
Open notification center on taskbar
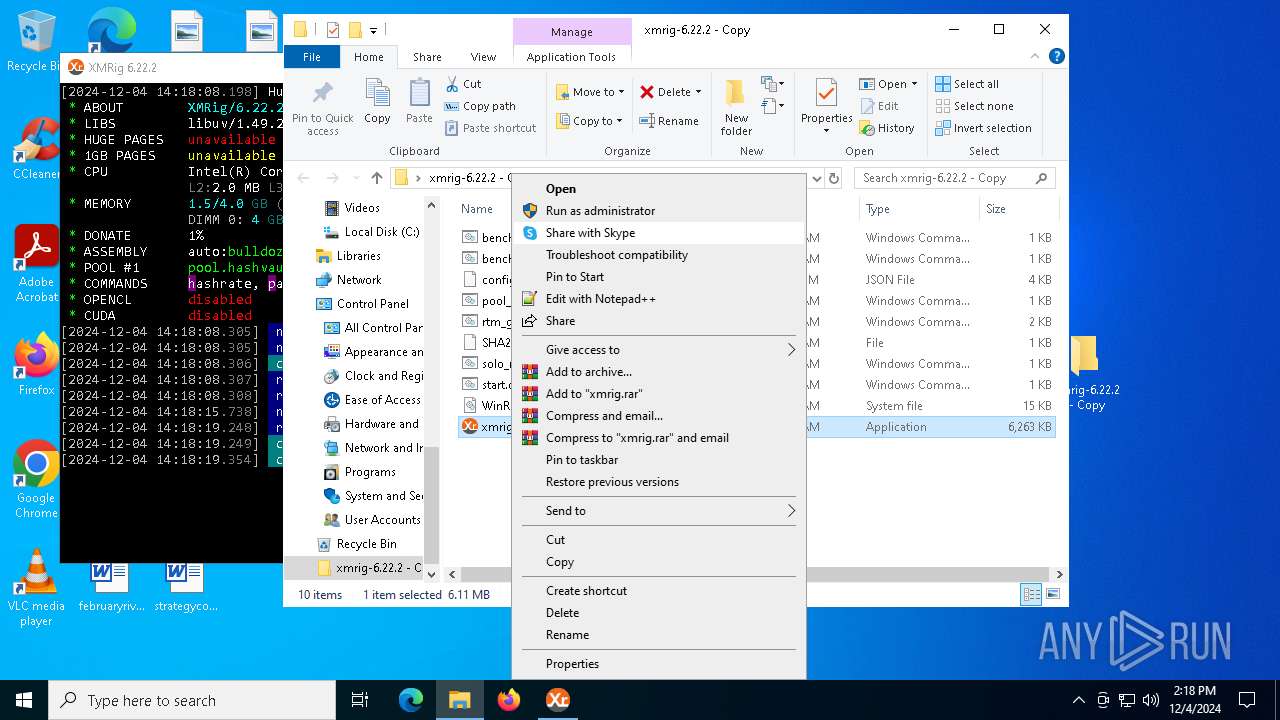(1247, 700)
